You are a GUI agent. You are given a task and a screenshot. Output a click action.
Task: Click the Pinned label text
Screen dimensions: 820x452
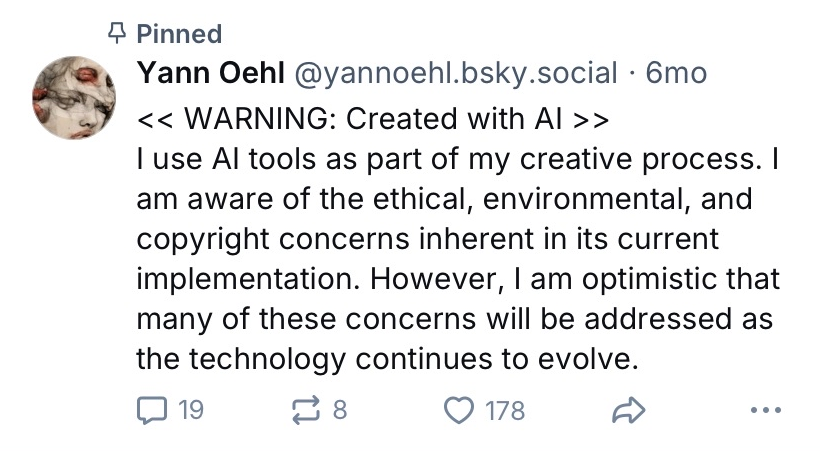tap(179, 33)
